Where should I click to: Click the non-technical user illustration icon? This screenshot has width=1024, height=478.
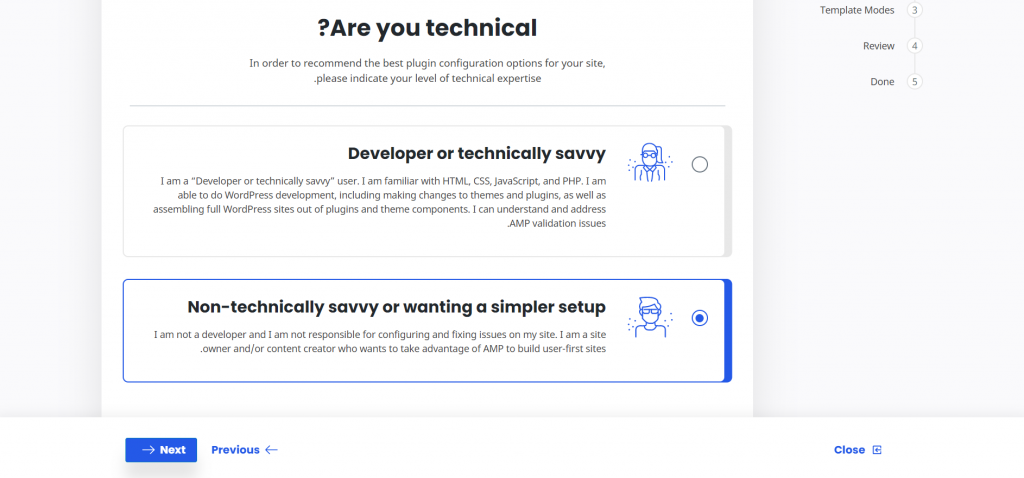(650, 316)
